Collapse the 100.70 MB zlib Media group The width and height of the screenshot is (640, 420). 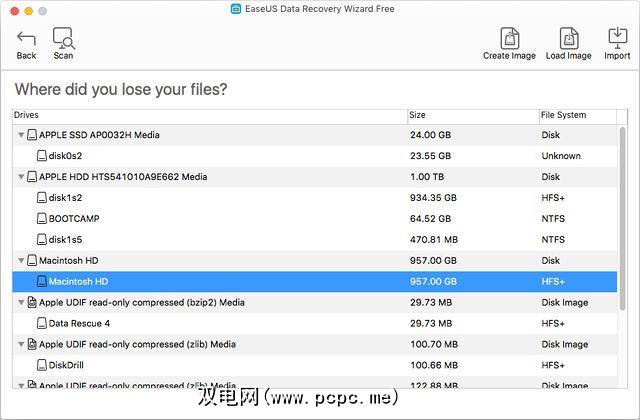pyautogui.click(x=21, y=344)
